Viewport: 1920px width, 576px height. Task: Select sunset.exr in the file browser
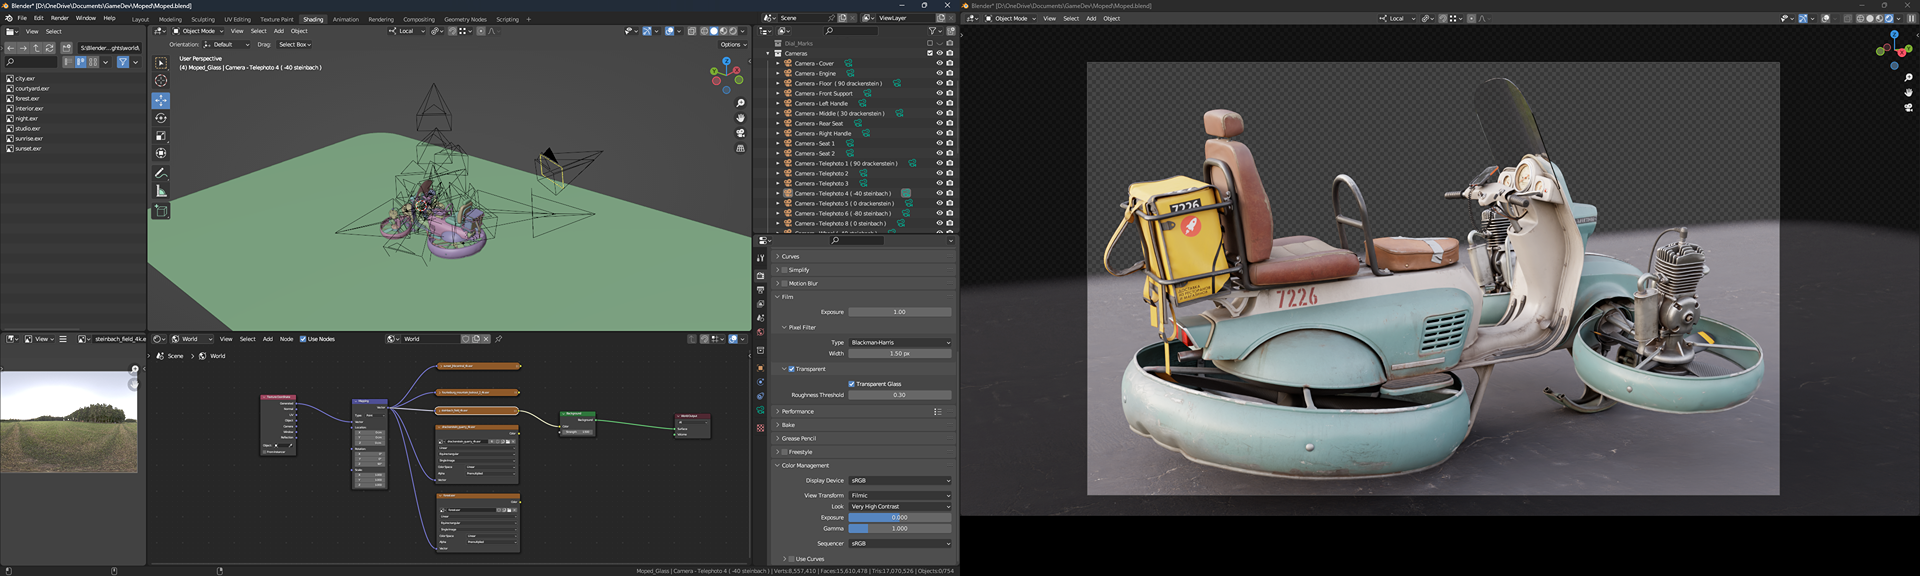(28, 149)
